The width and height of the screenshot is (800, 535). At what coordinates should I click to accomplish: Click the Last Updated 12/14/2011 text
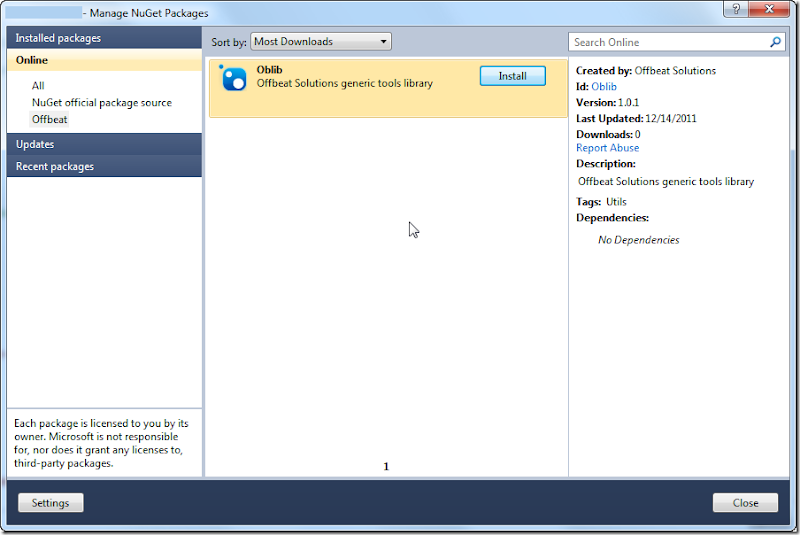(636, 118)
